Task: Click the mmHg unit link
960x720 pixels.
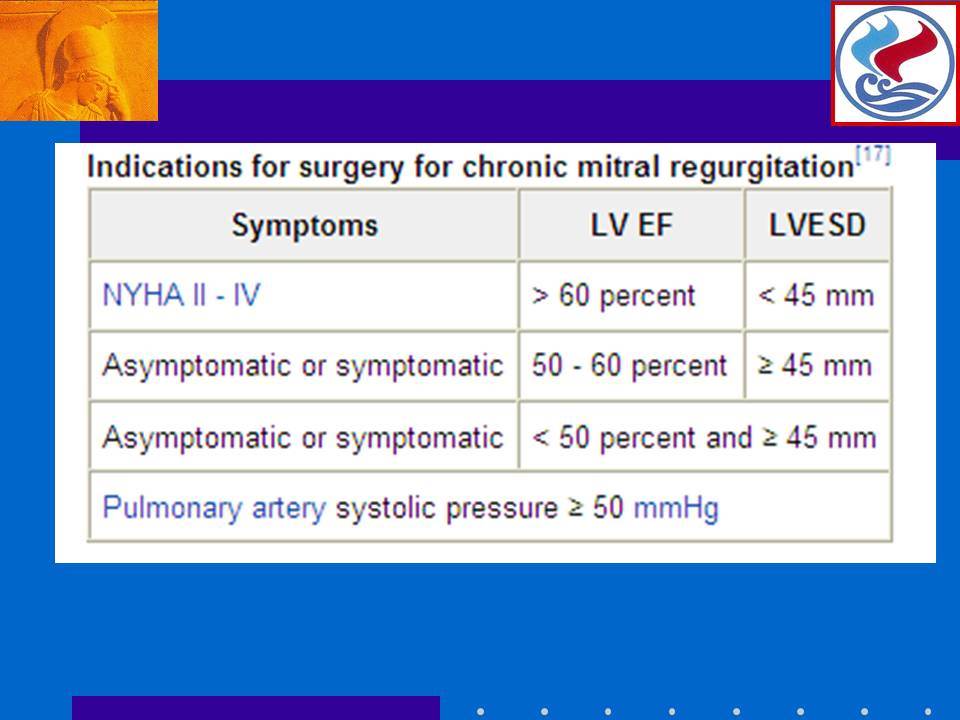Action: coord(676,508)
